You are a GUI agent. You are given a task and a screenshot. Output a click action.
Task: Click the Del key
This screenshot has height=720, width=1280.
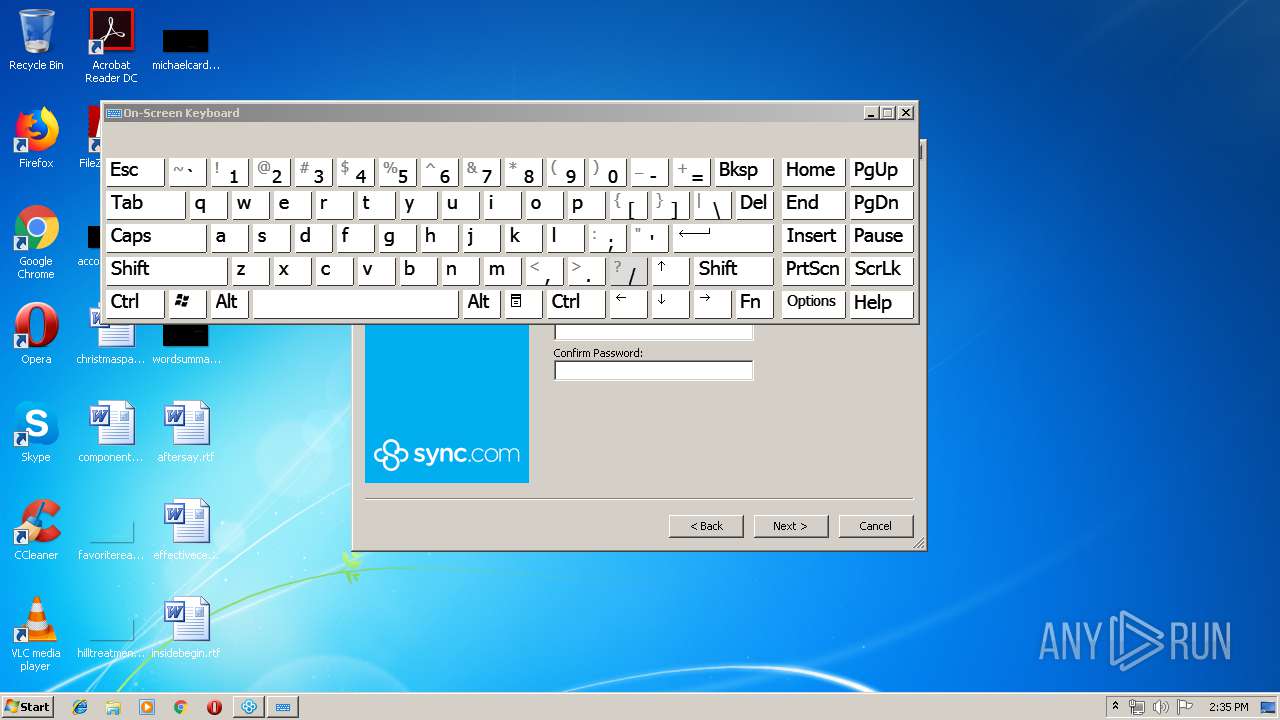[754, 203]
